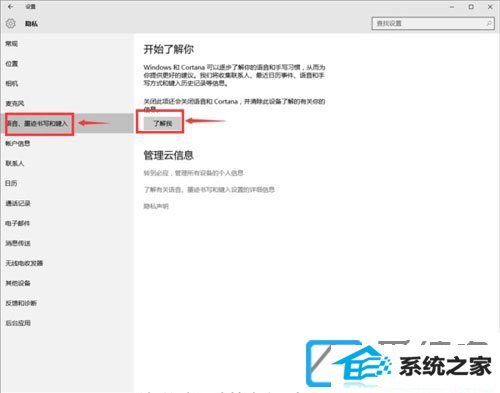Select 位置 in the sidebar
This screenshot has width=500, height=393.
click(x=12, y=64)
